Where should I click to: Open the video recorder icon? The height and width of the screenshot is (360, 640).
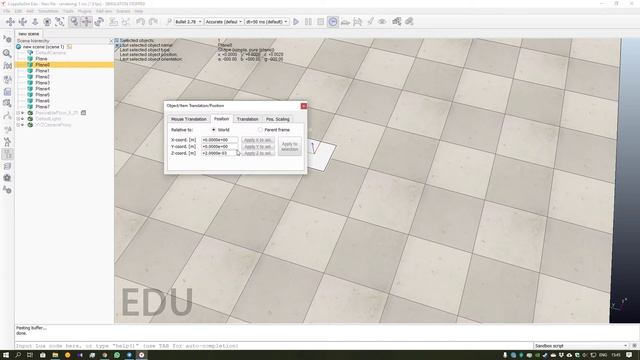coord(7,178)
